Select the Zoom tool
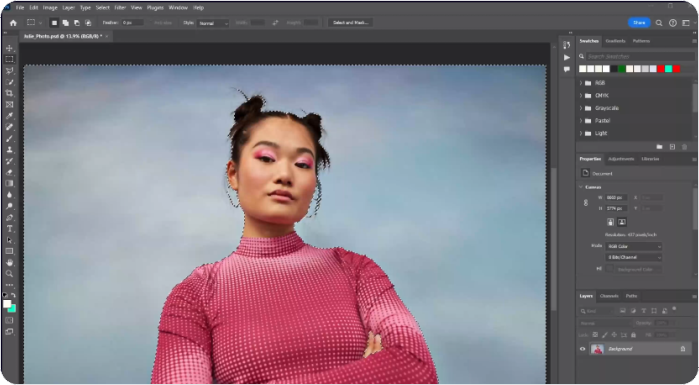Viewport: 699px width, 385px height. (x=9, y=274)
